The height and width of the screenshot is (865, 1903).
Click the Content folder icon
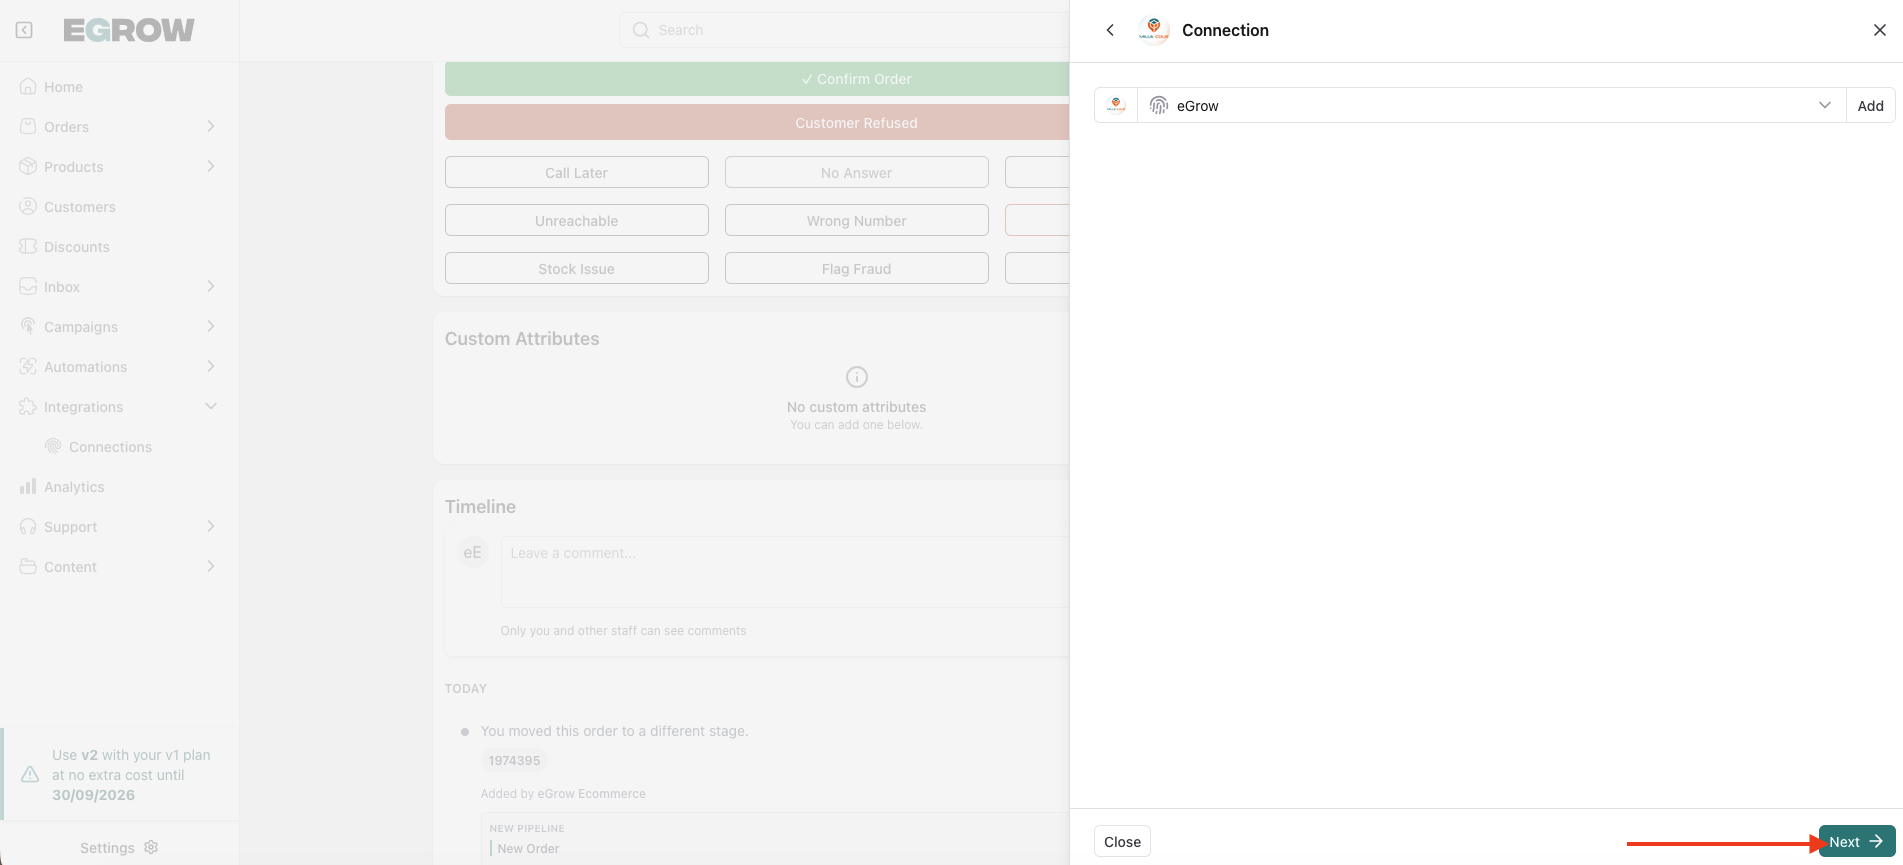(x=28, y=567)
